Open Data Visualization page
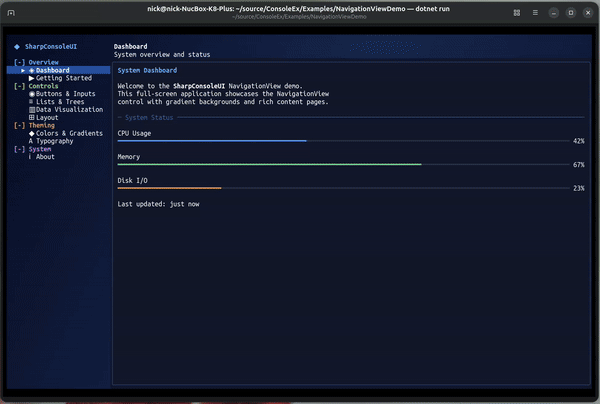The width and height of the screenshot is (600, 404). [66, 109]
